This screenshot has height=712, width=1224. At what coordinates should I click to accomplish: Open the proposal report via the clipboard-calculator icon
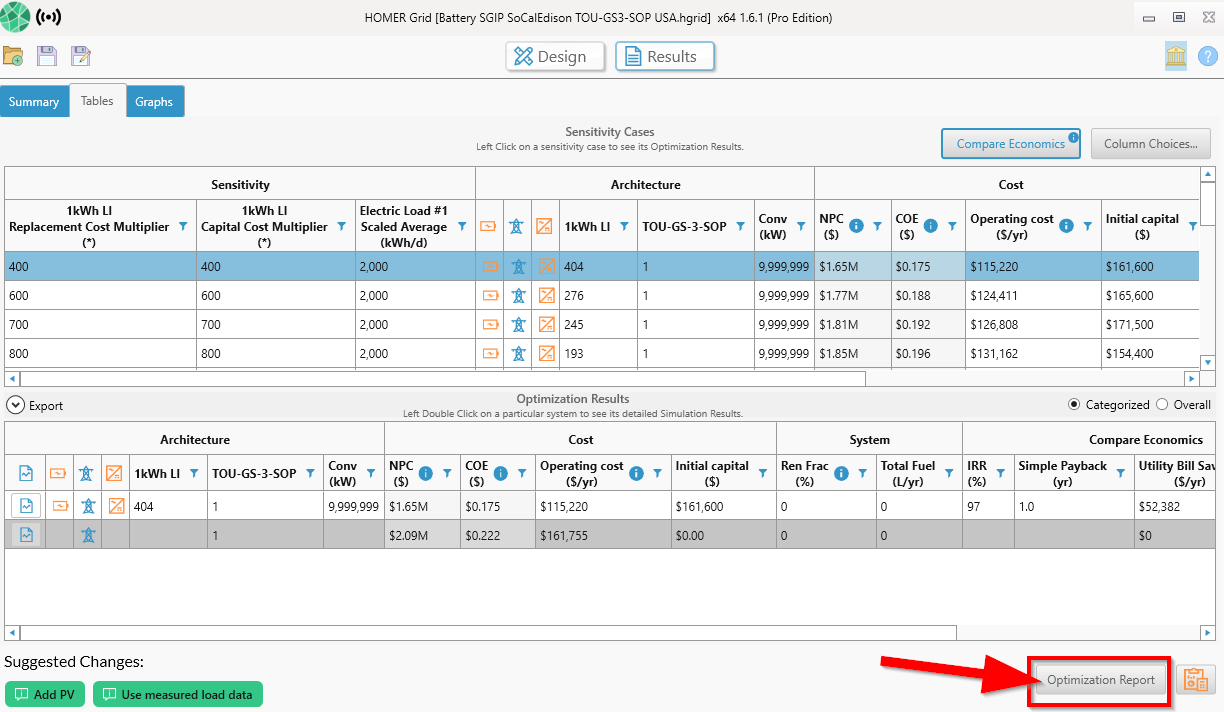pos(1196,679)
